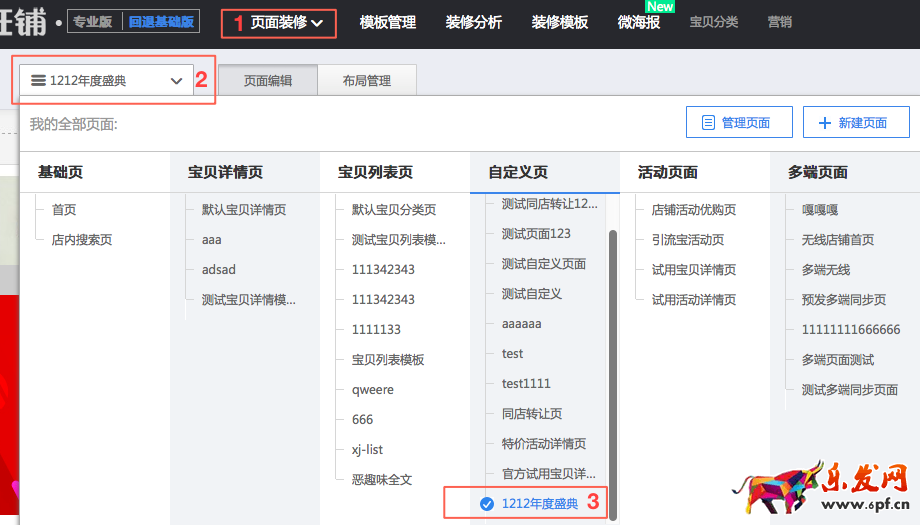Screen dimensions: 920x525
Task: Select 店铺活动优购页 under 活动页面
Action: (x=694, y=210)
